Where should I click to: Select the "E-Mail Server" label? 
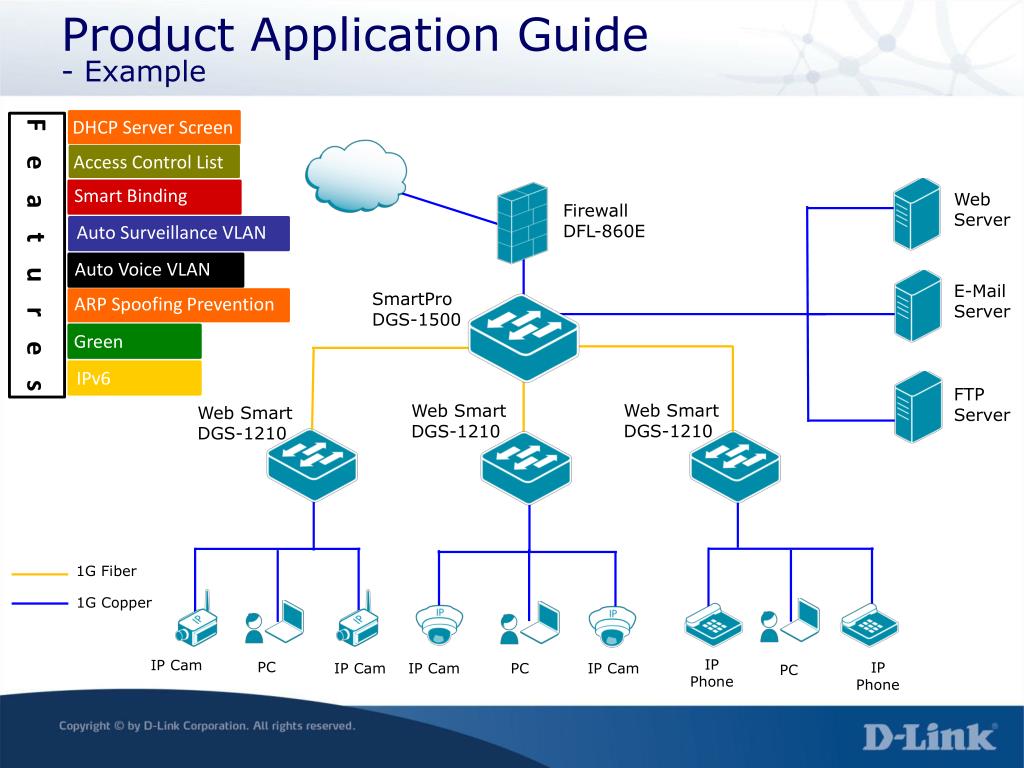982,301
